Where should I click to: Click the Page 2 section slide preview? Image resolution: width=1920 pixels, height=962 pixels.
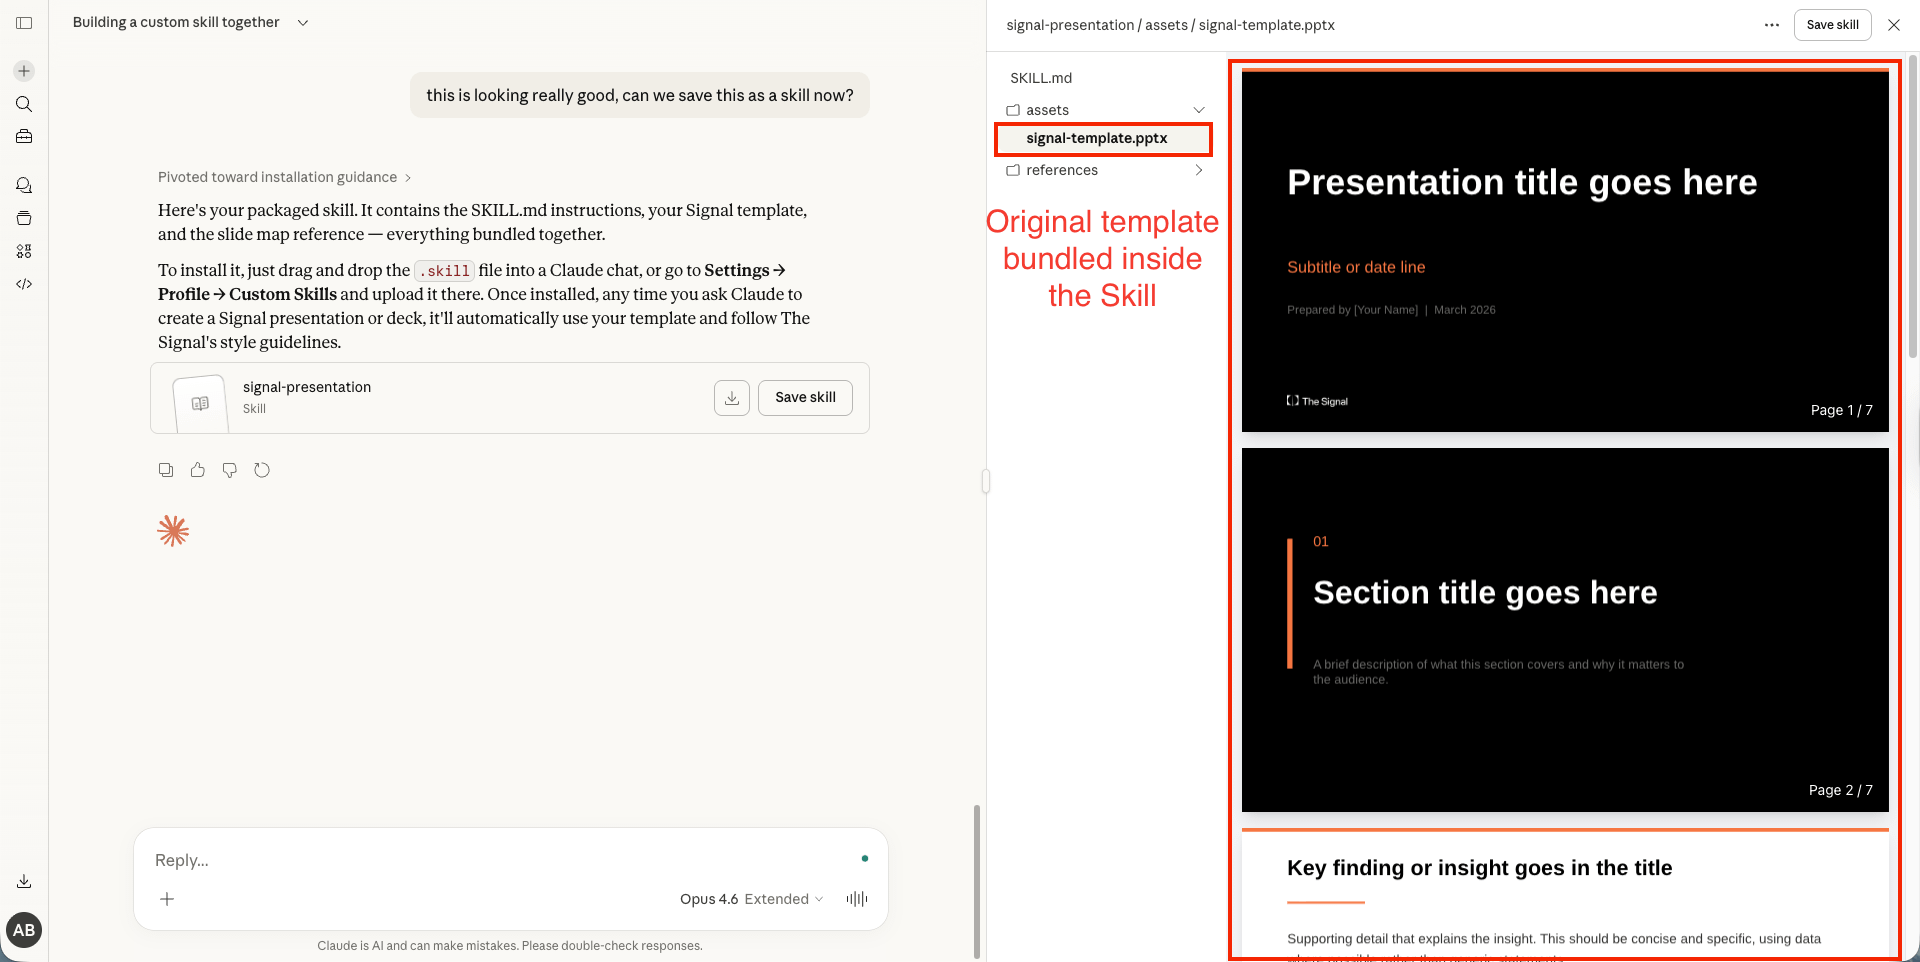[1565, 630]
